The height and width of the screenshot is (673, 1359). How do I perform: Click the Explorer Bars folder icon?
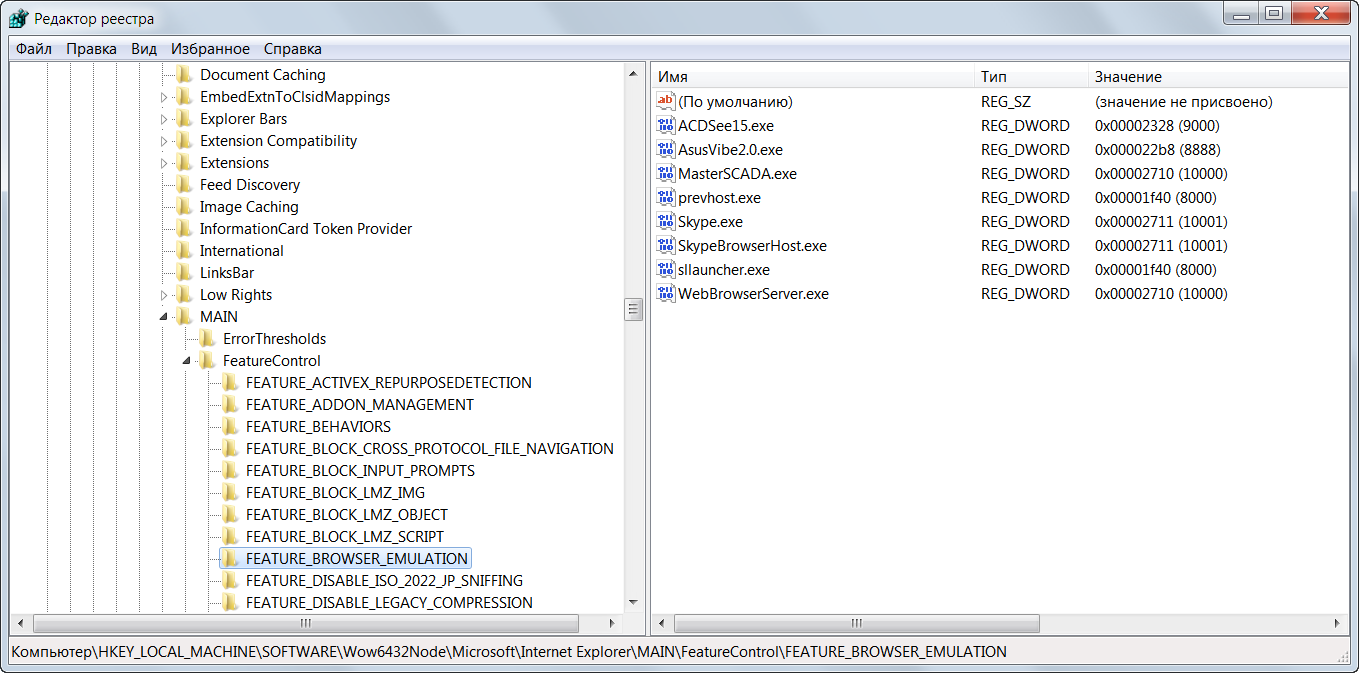click(184, 118)
